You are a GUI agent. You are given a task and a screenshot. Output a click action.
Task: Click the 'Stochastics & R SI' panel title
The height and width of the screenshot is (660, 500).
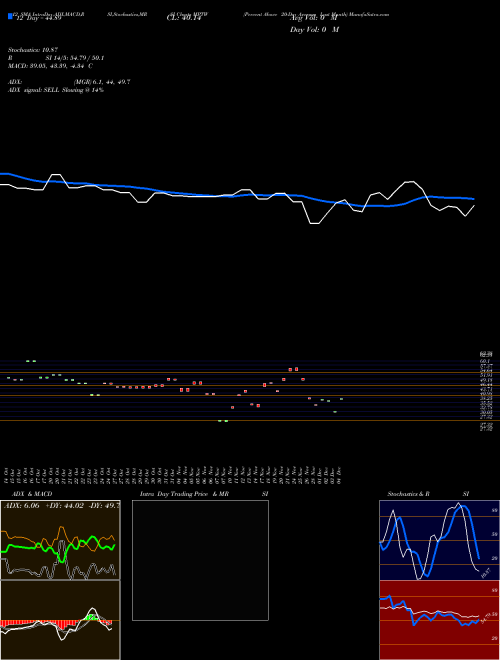click(x=428, y=494)
